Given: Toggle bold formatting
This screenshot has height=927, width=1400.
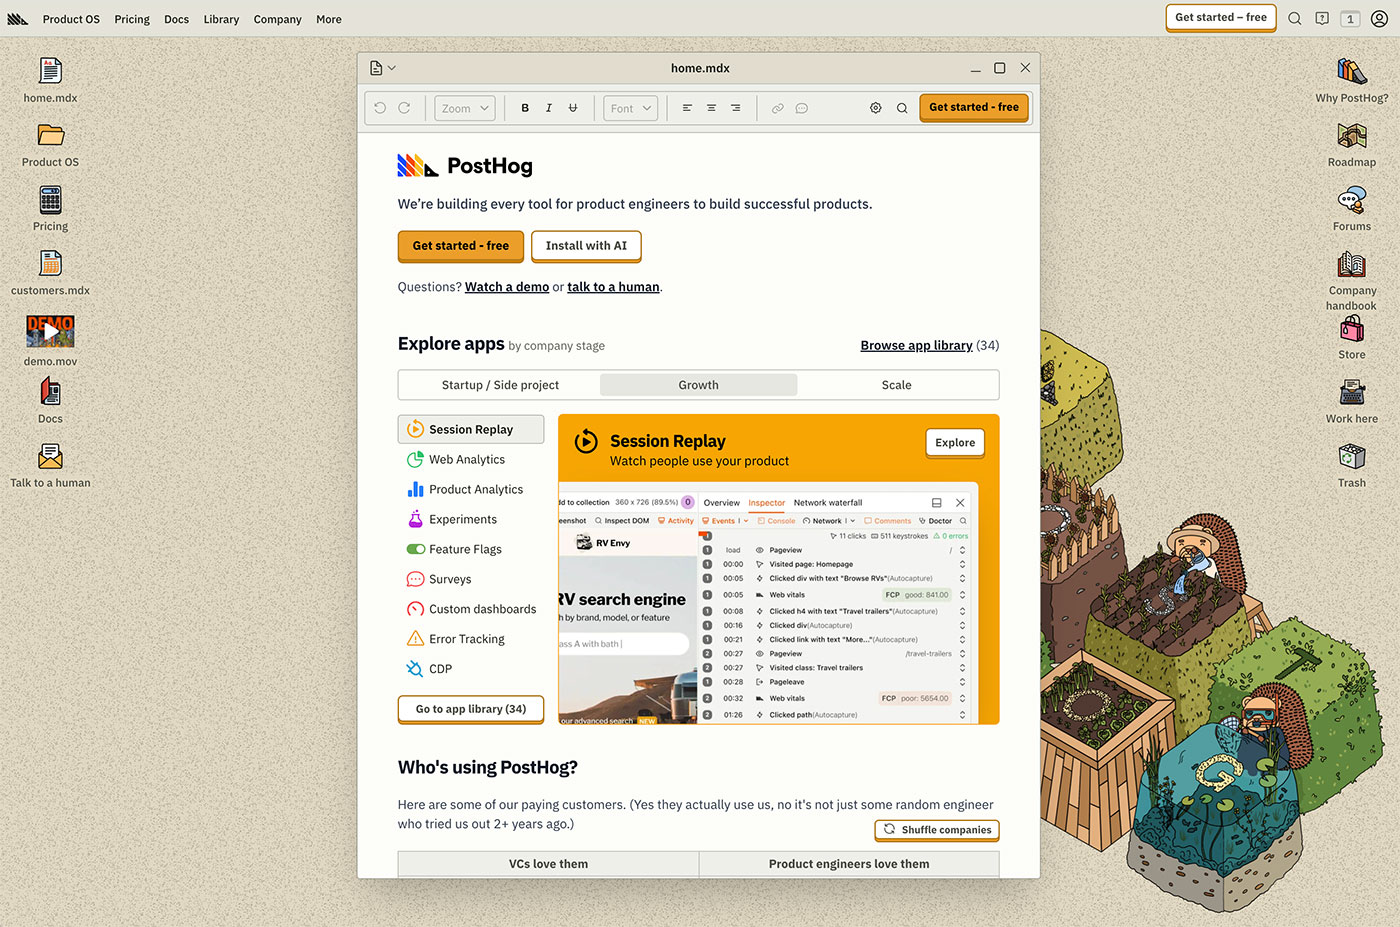Looking at the screenshot, I should (525, 108).
